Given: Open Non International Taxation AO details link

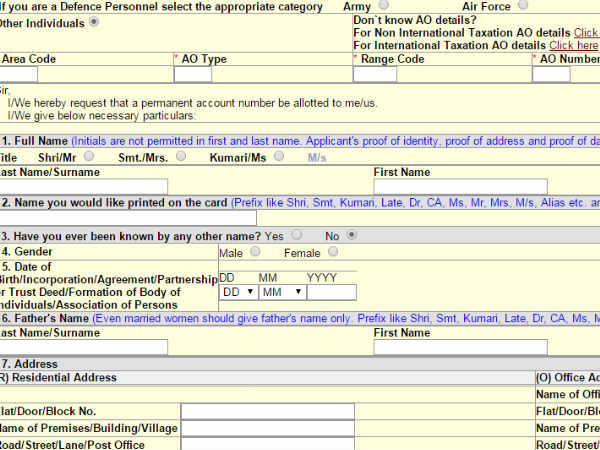Looking at the screenshot, I should (x=586, y=33).
